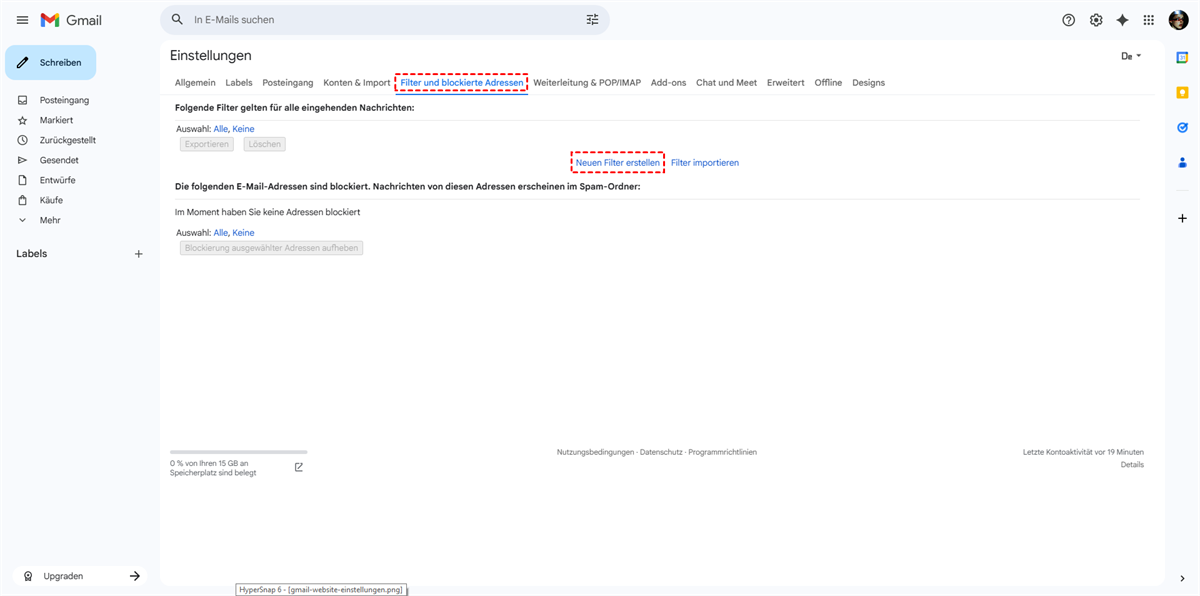The width and height of the screenshot is (1200, 596).
Task: Open the input language dropdown
Action: coord(1131,56)
